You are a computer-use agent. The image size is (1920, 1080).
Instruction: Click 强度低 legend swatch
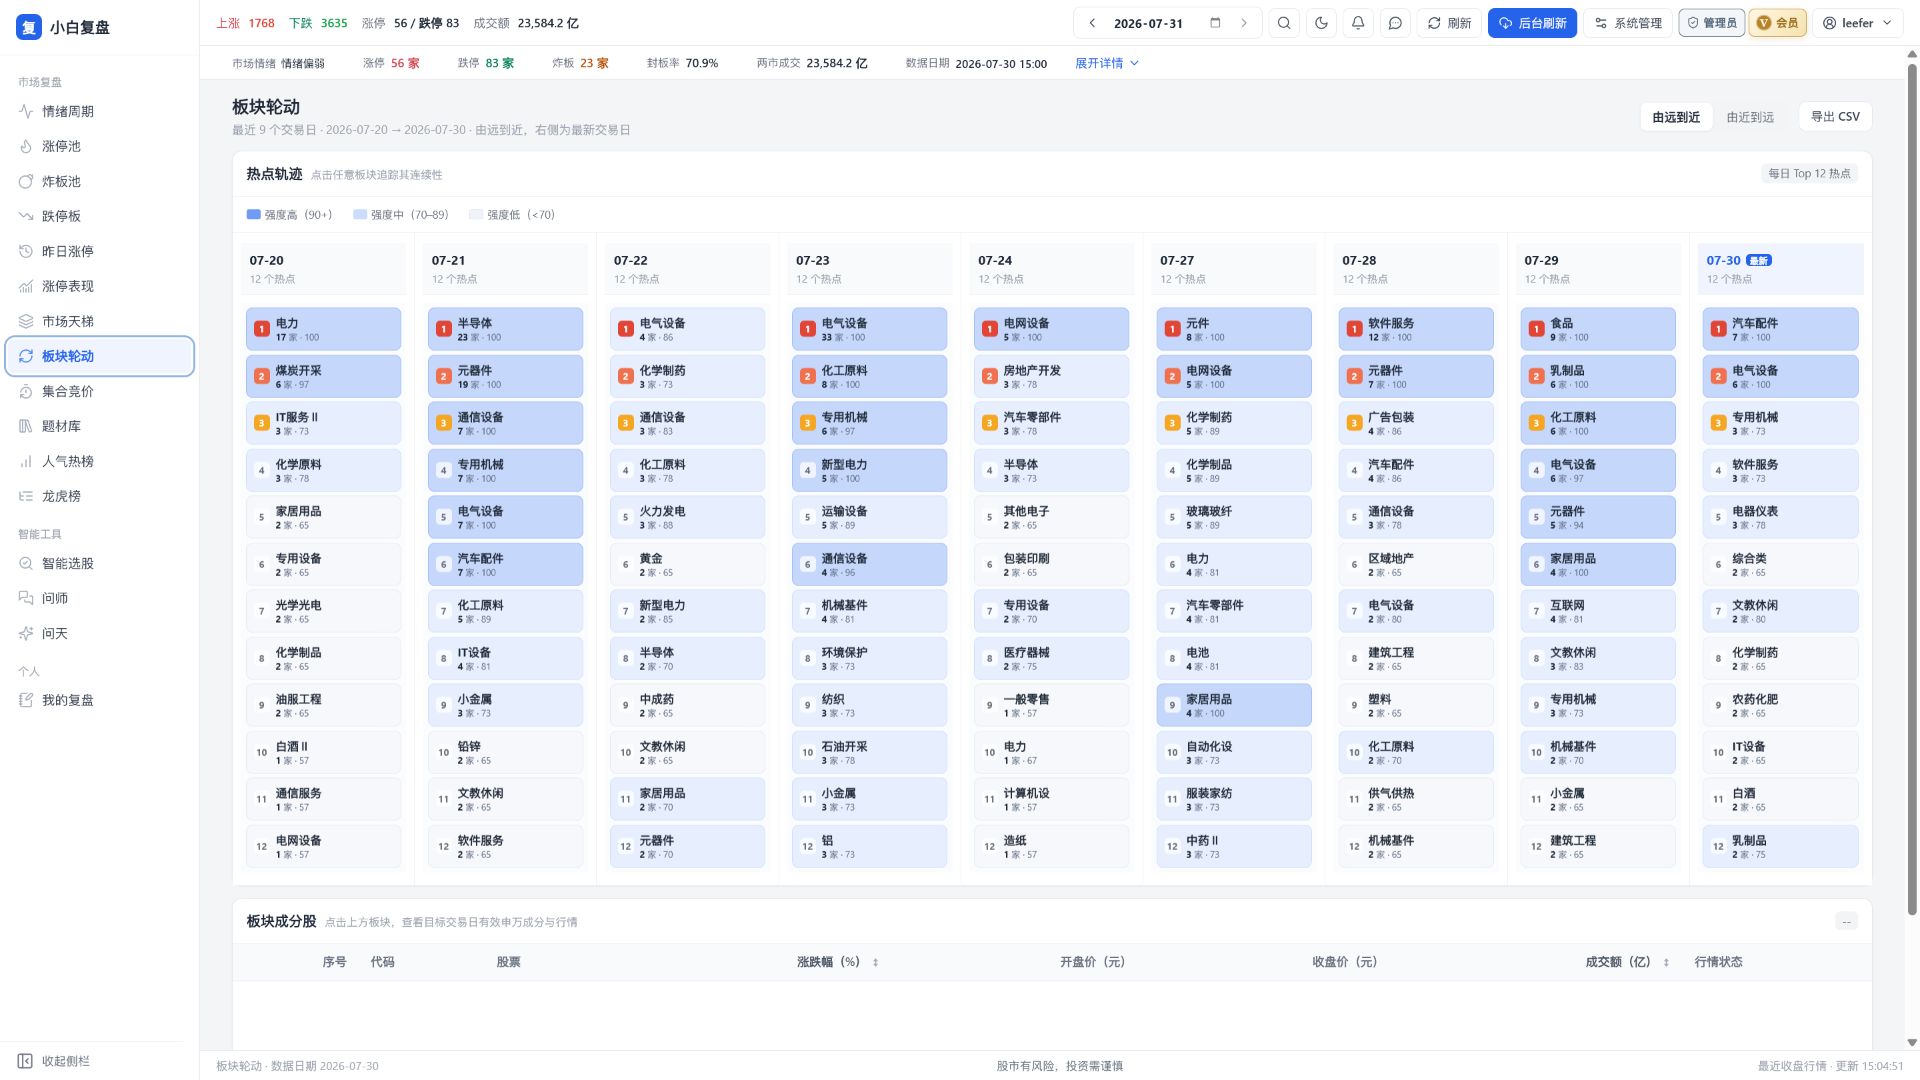(476, 214)
